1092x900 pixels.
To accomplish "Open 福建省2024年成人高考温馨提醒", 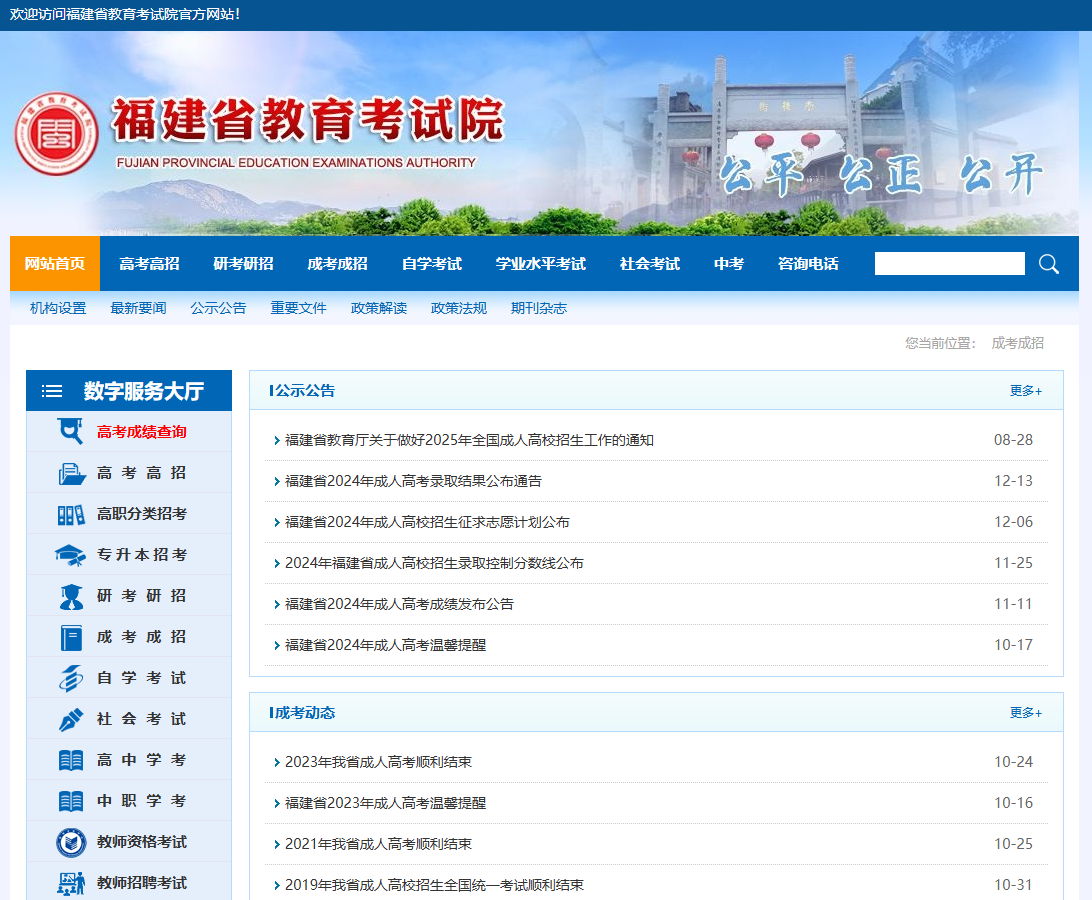I will [385, 646].
